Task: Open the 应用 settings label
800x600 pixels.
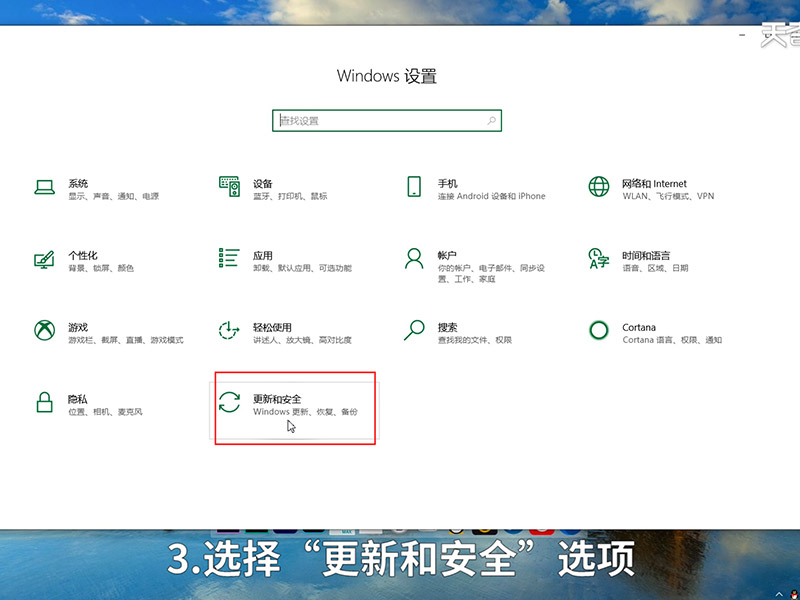Action: tap(263, 256)
